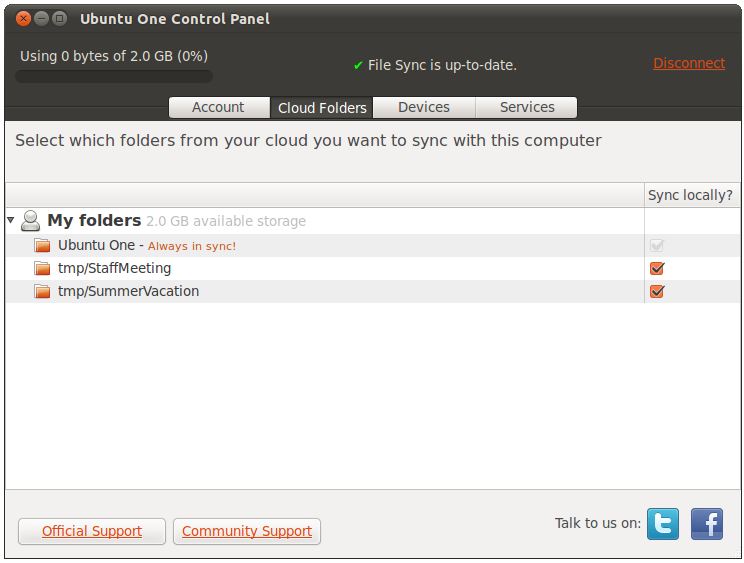Click 'File Sync is up-to-date.' status text
The height and width of the screenshot is (563, 744).
click(442, 65)
